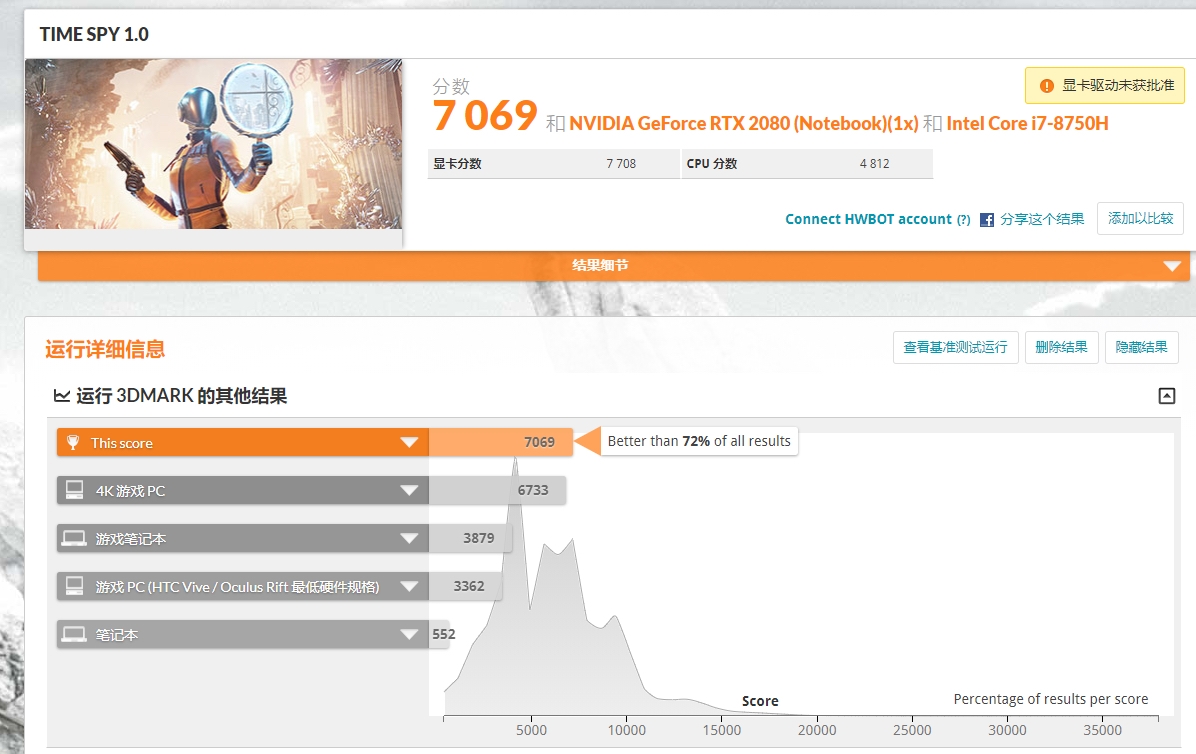Click the desktop icon beside 4K游戏 PC
This screenshot has width=1196, height=754.
[x=75, y=490]
